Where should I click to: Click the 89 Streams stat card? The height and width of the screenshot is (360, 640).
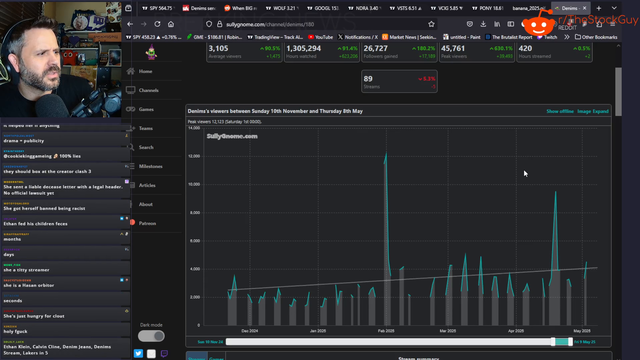coord(399,81)
